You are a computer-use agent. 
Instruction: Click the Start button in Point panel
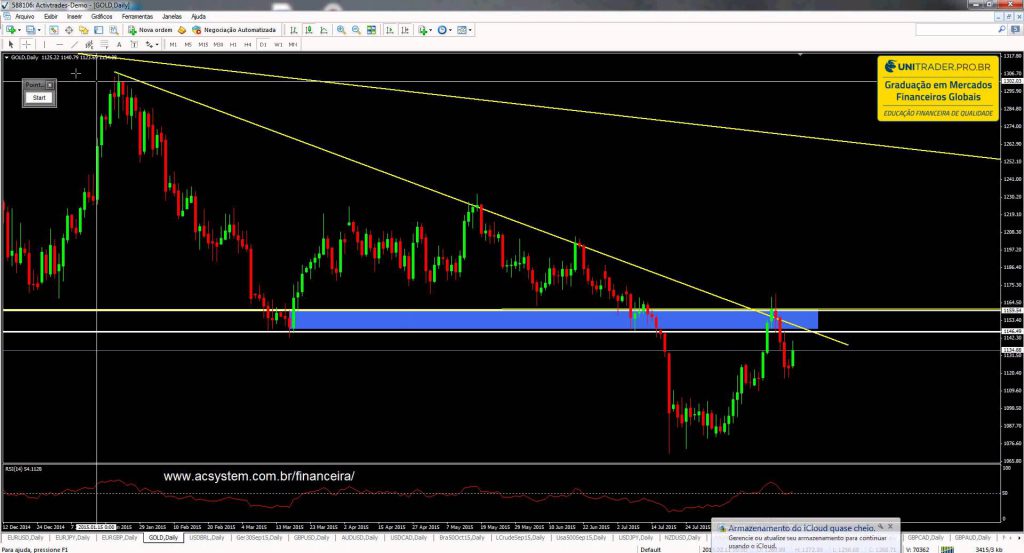[39, 98]
